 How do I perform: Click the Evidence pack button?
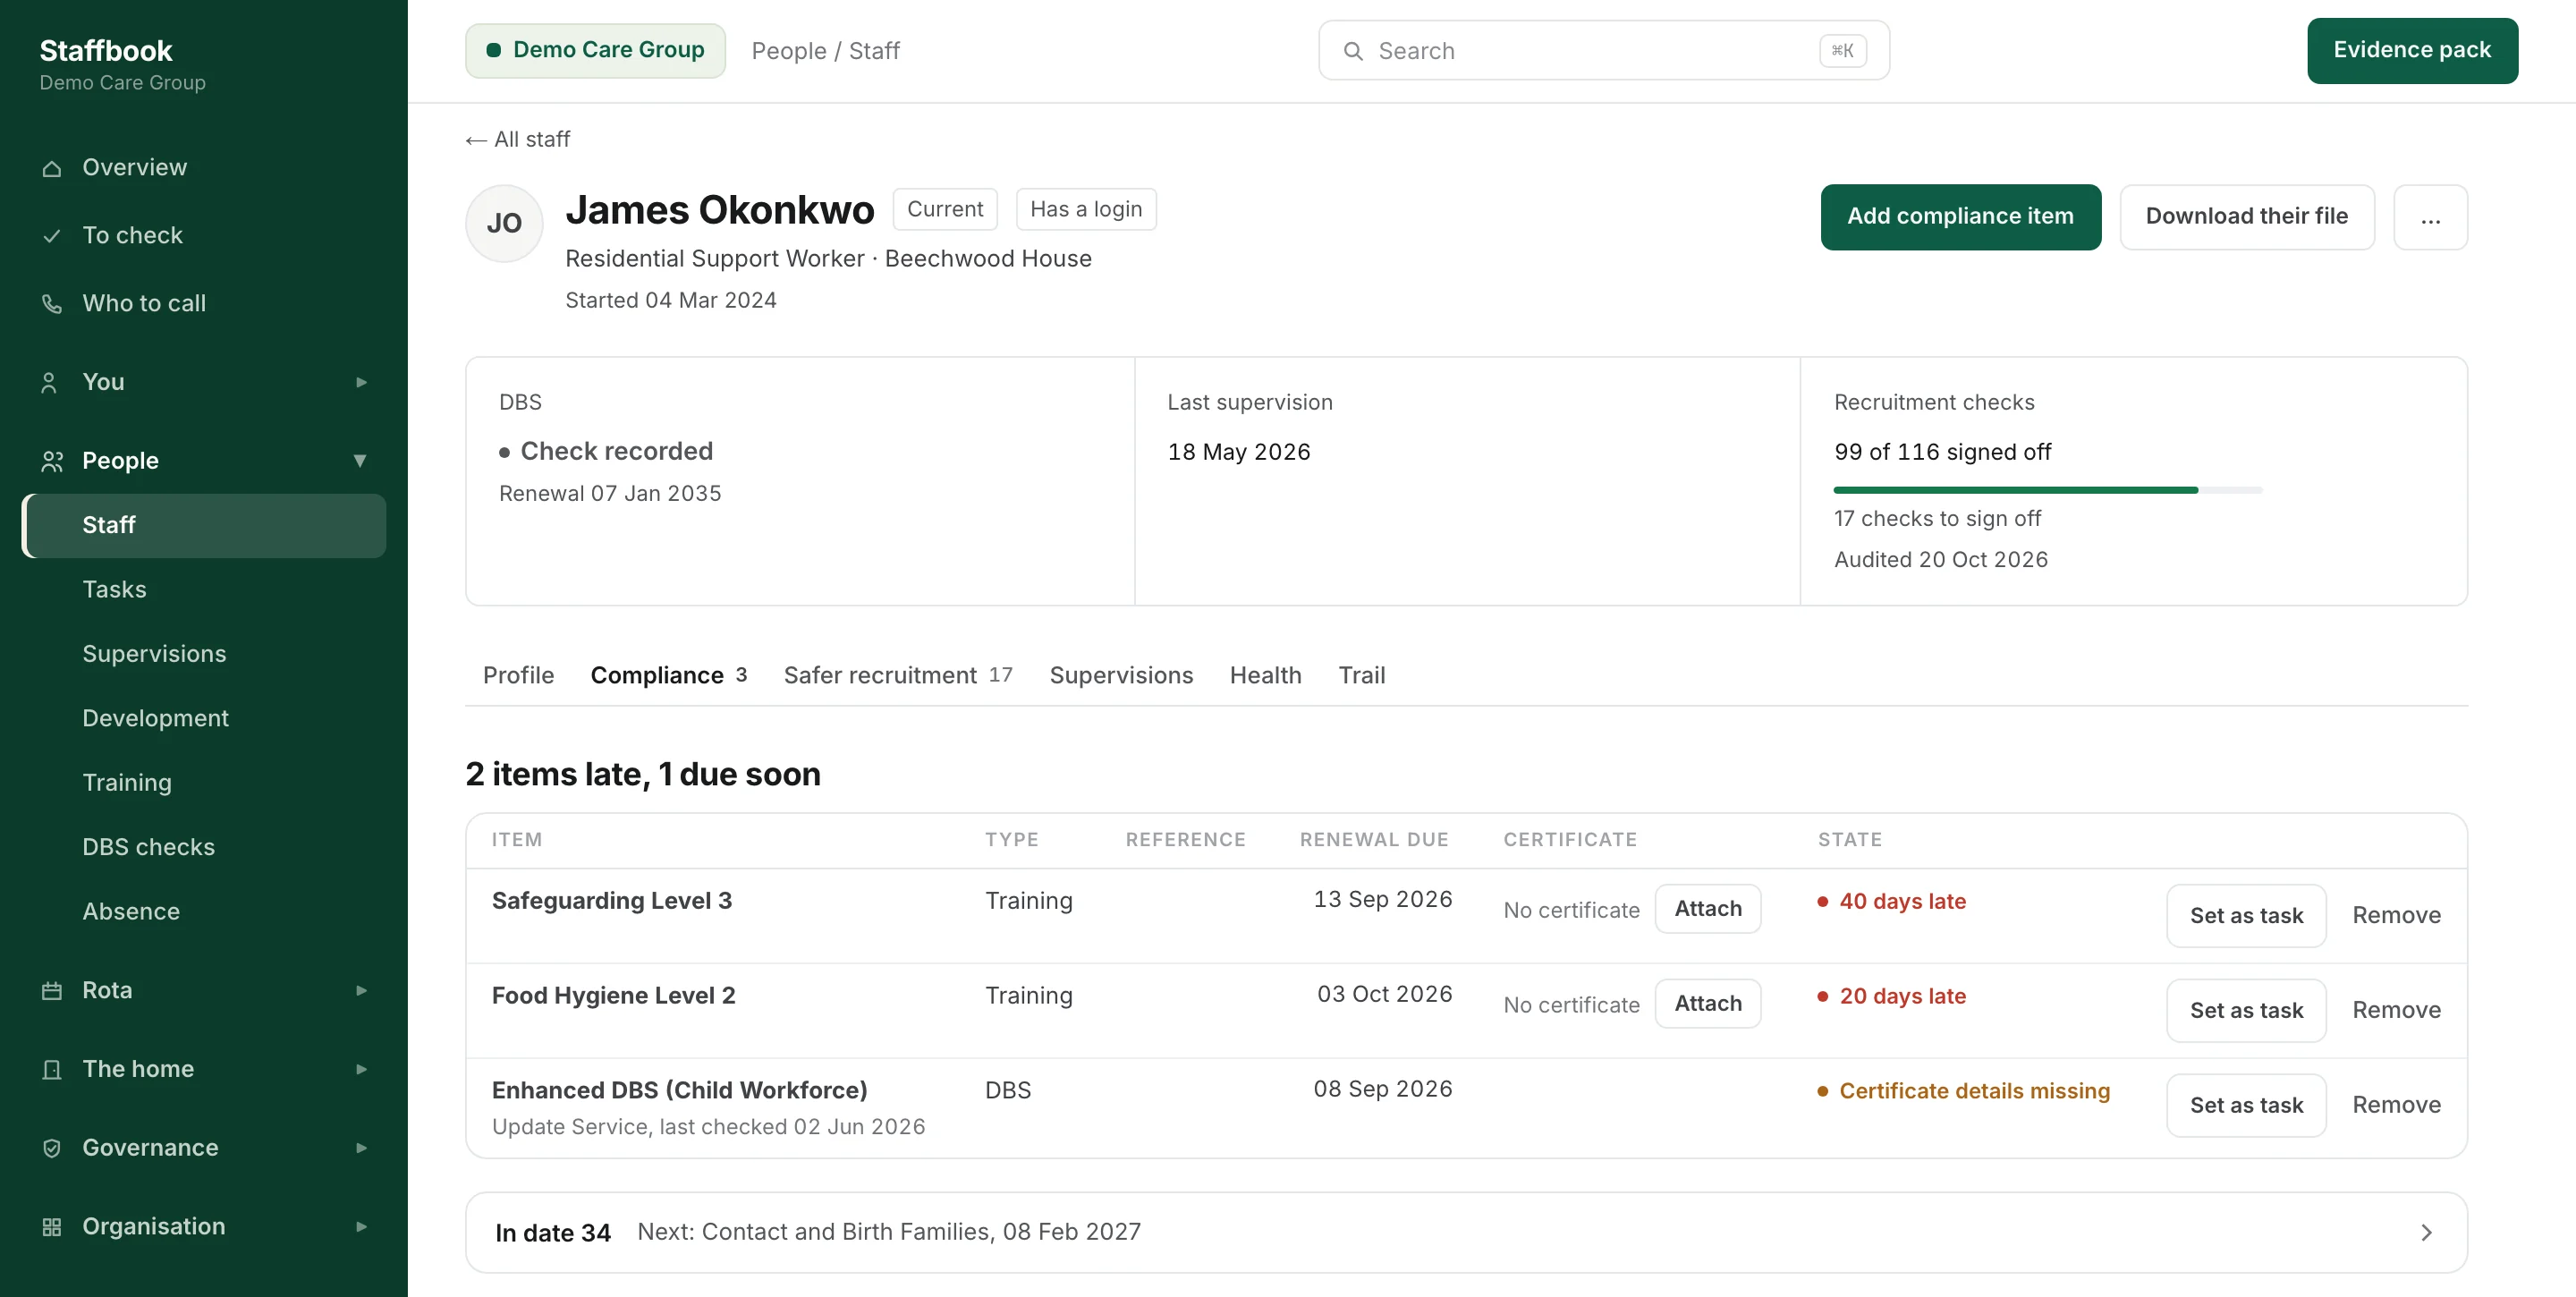(2412, 50)
